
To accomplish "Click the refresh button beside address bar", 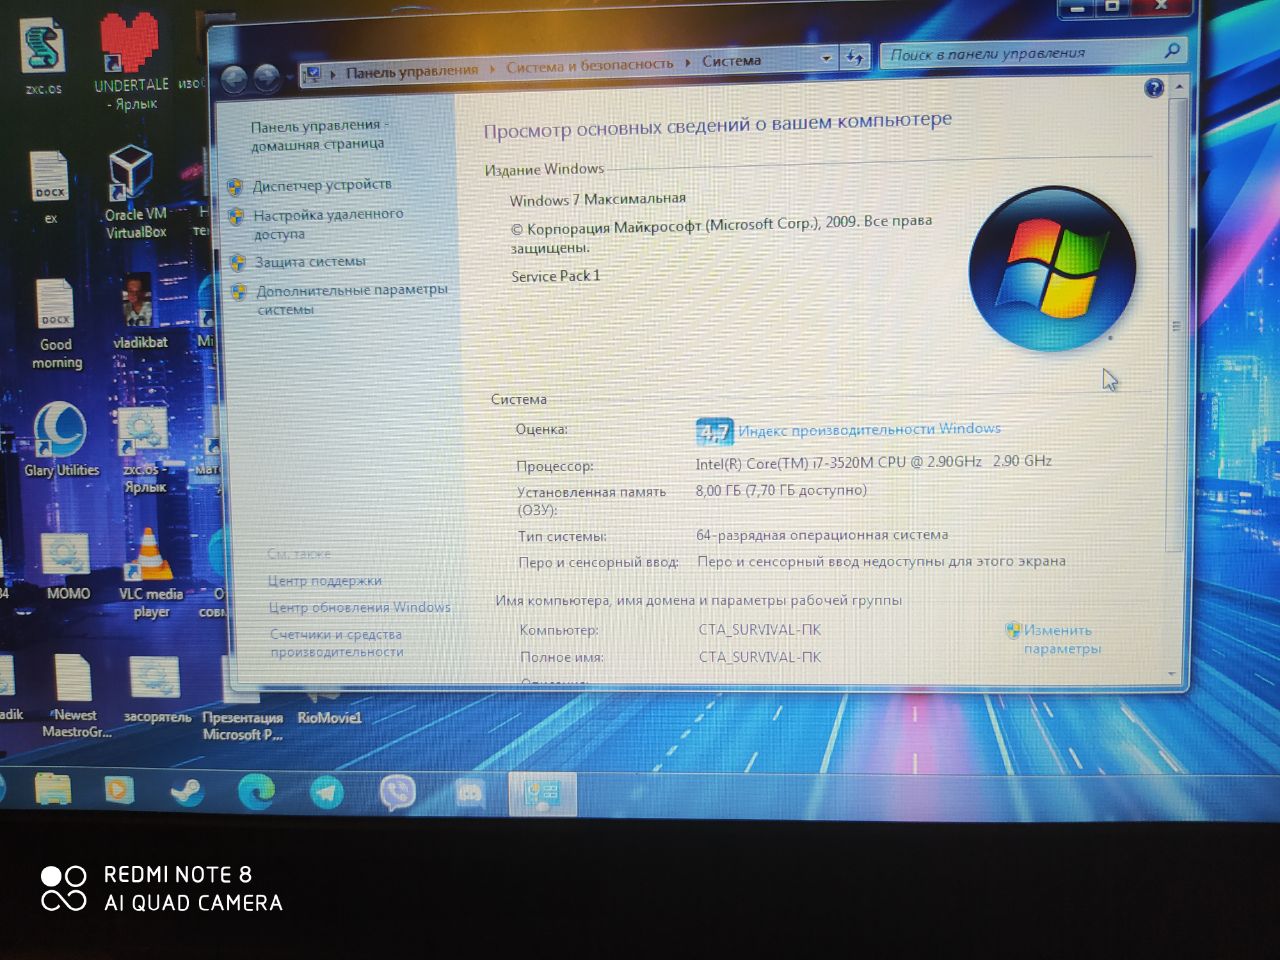I will point(855,57).
